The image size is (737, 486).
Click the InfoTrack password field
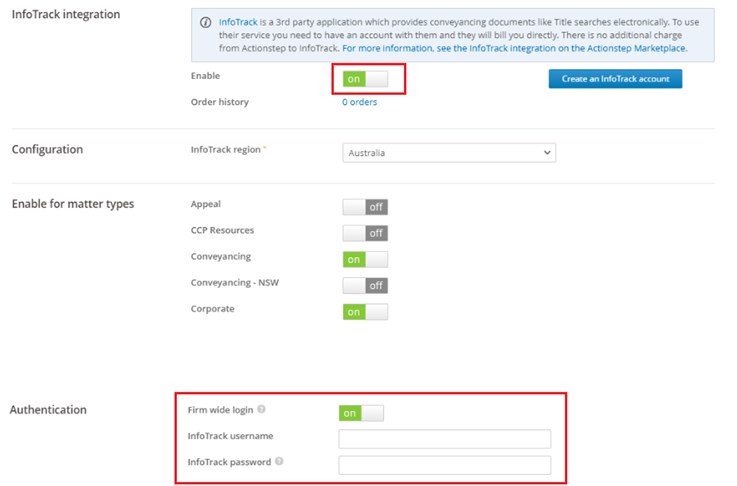[445, 465]
